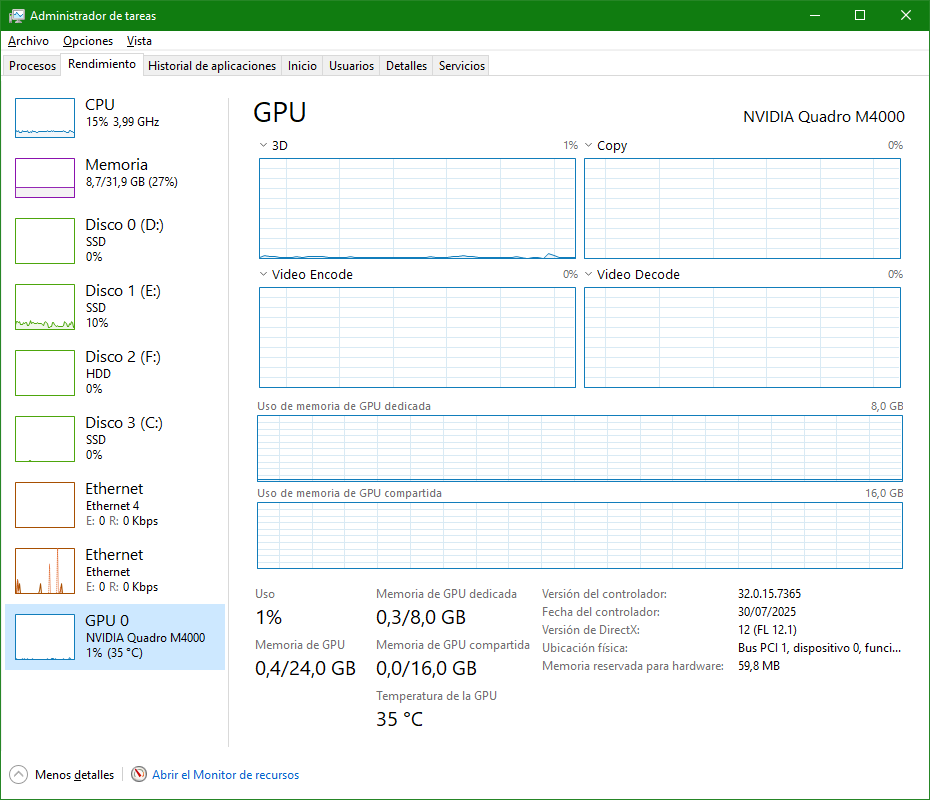The height and width of the screenshot is (800, 930).
Task: Select the second Ethernet adapter graph thumbnail
Action: (45, 570)
